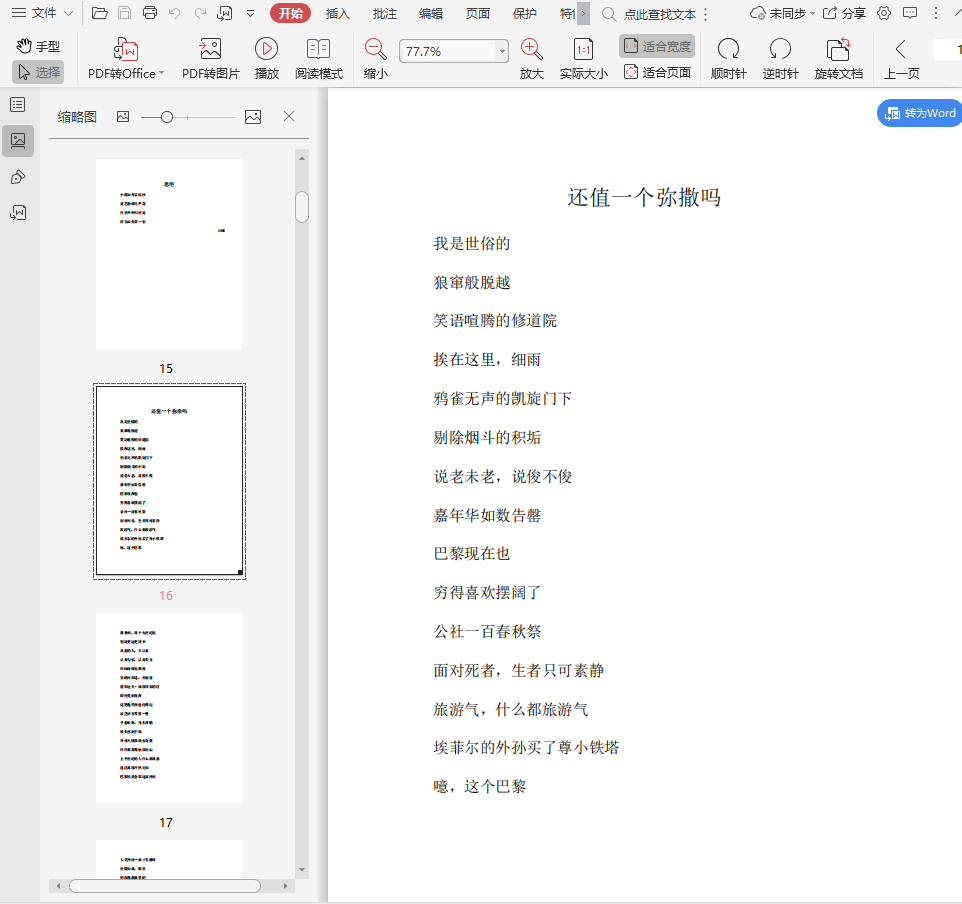
Task: Switch to the 手型 hand tool
Action: (x=38, y=46)
